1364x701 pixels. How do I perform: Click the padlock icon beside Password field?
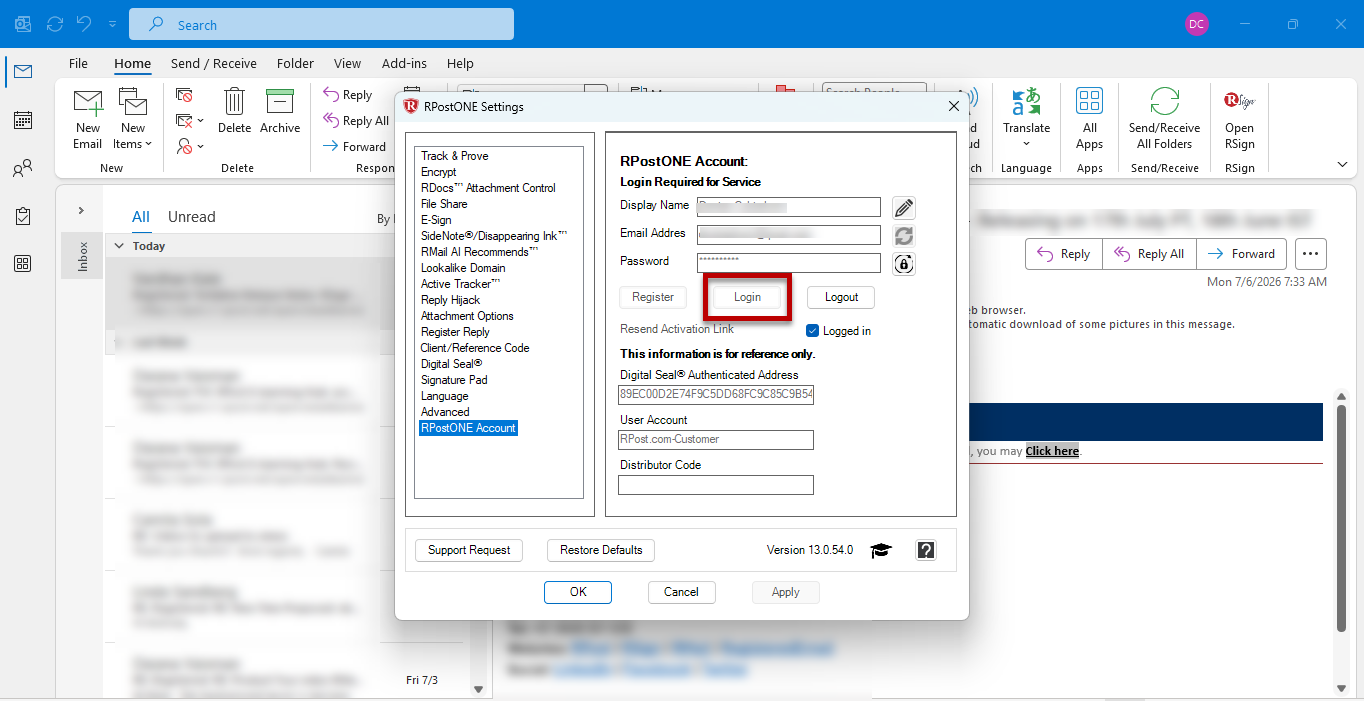904,264
